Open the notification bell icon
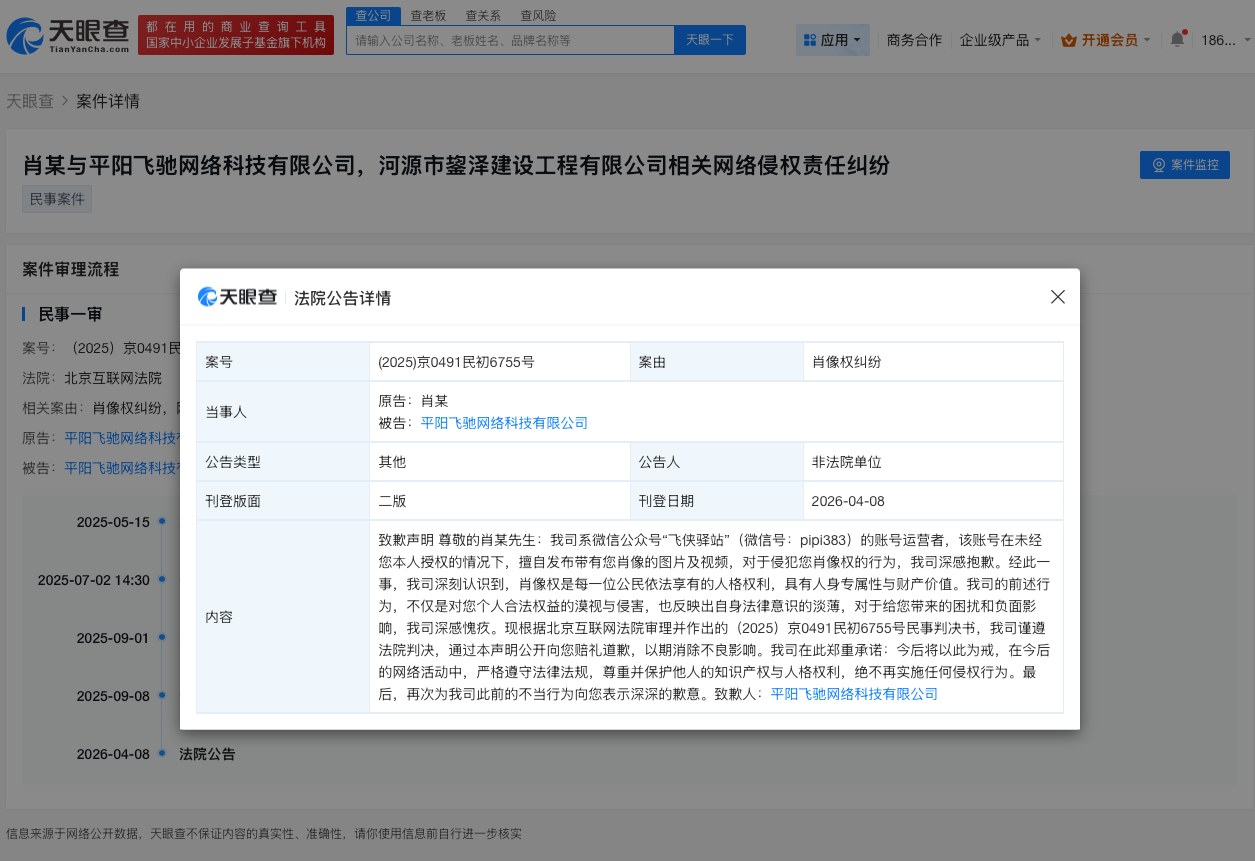Screen dimensions: 1255x861 click(1177, 38)
